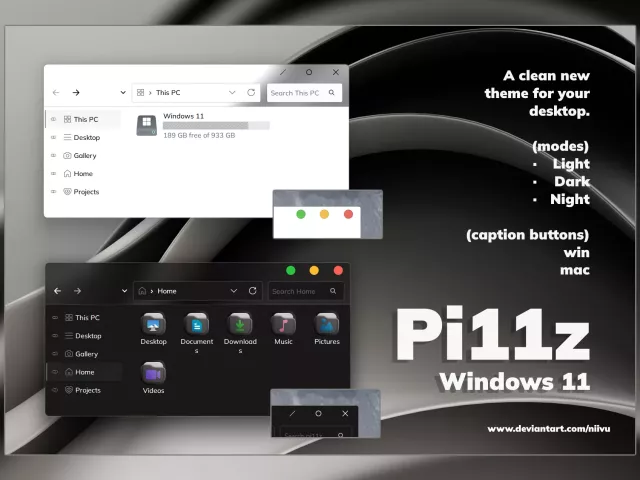This screenshot has width=640, height=480.
Task: Expand recent locations chevron in dark window
Action: (x=124, y=291)
